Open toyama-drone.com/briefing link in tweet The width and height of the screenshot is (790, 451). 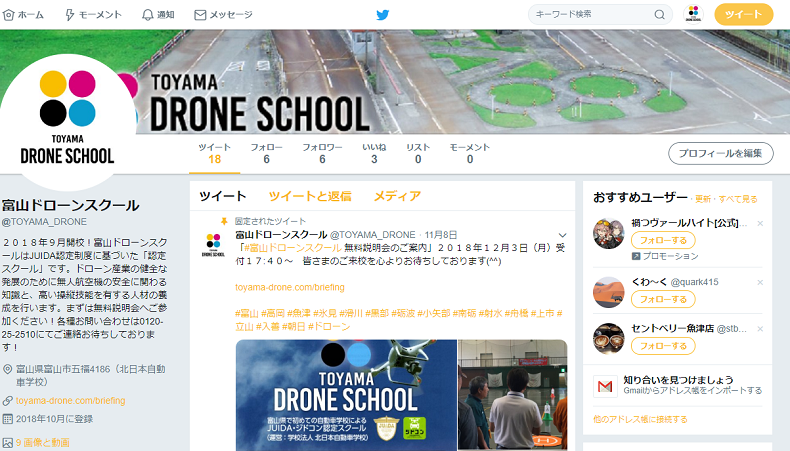tap(290, 287)
